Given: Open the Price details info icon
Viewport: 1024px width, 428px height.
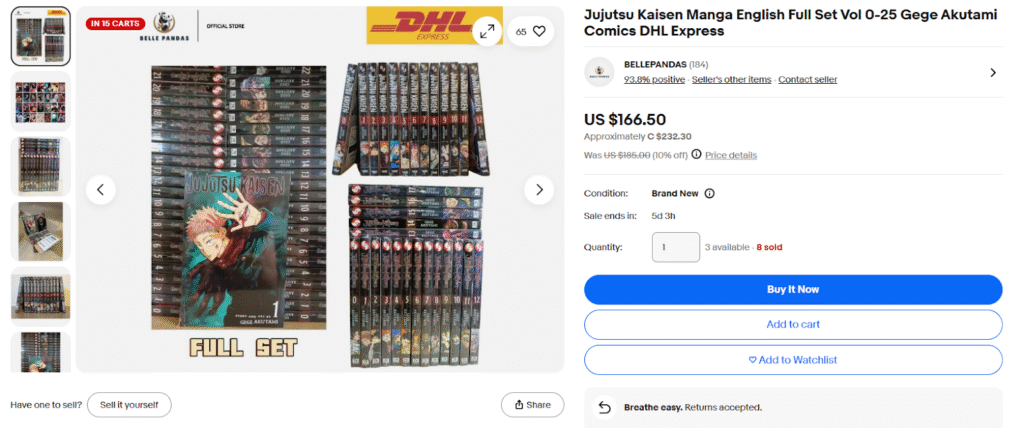Looking at the screenshot, I should (x=696, y=154).
